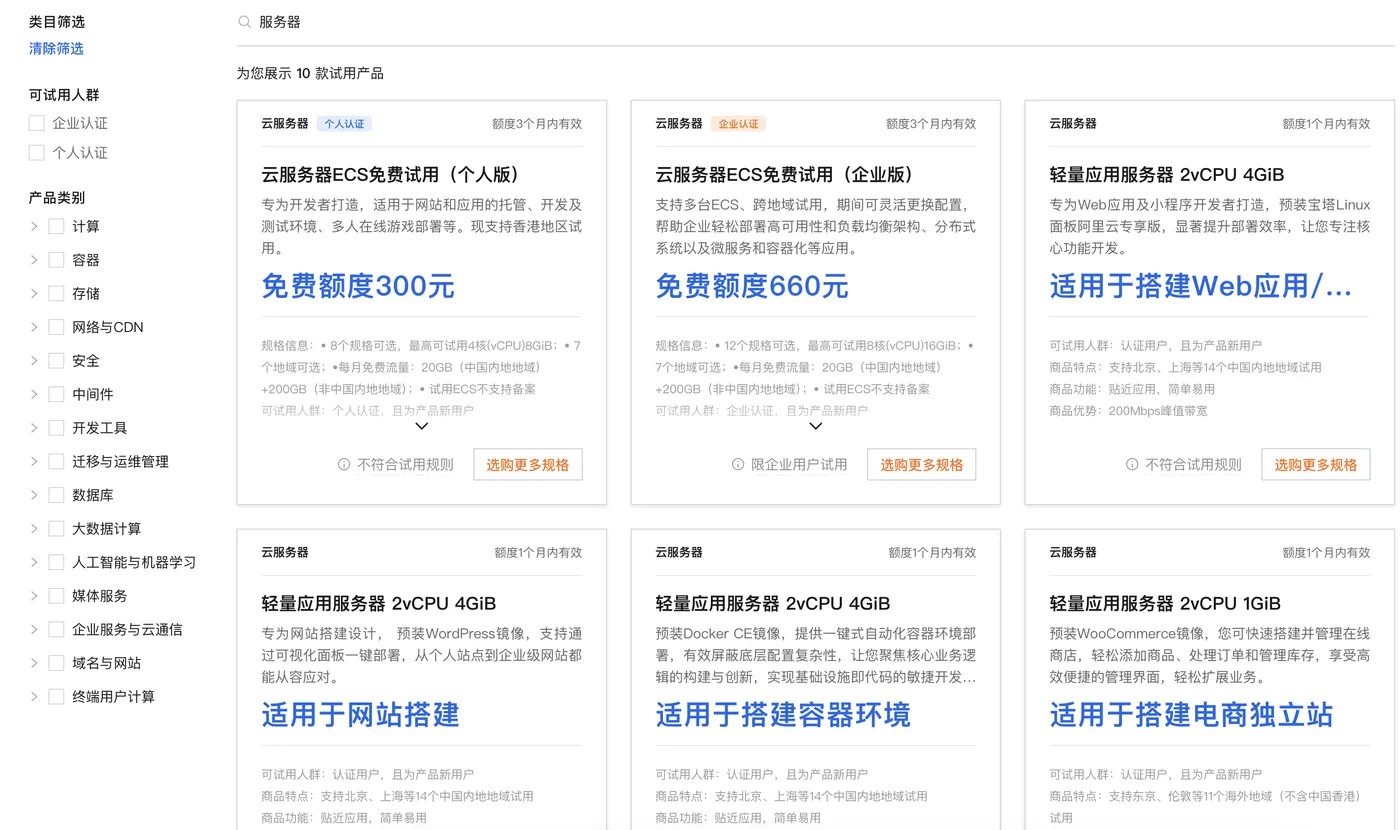Viewport: 1400px width, 830px height.
Task: Click the info icon on the 轻量应用服务器 2vCPU 4GiB card
Action: click(x=1131, y=464)
